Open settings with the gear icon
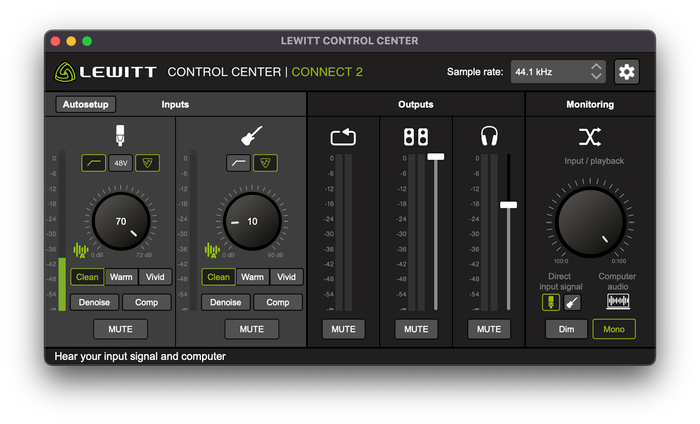Viewport: 700px width, 424px height. 626,72
